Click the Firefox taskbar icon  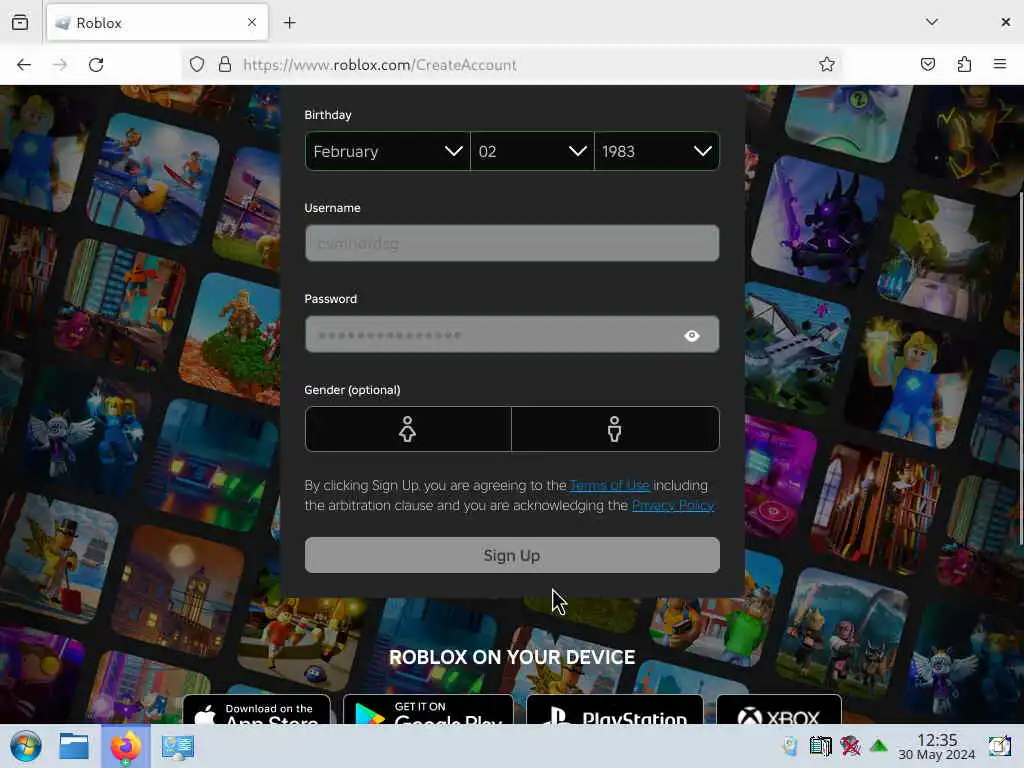click(125, 746)
